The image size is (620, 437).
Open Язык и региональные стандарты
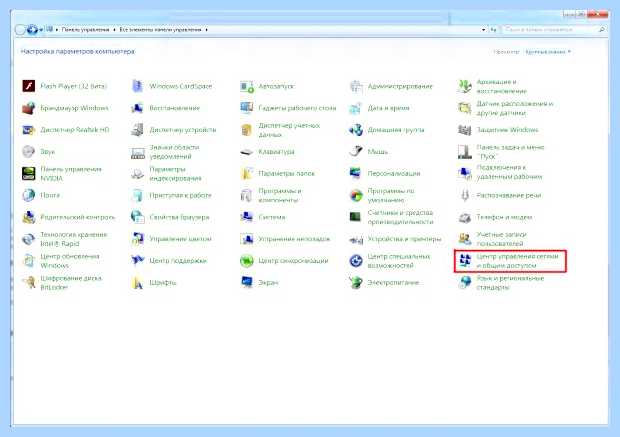click(x=501, y=282)
